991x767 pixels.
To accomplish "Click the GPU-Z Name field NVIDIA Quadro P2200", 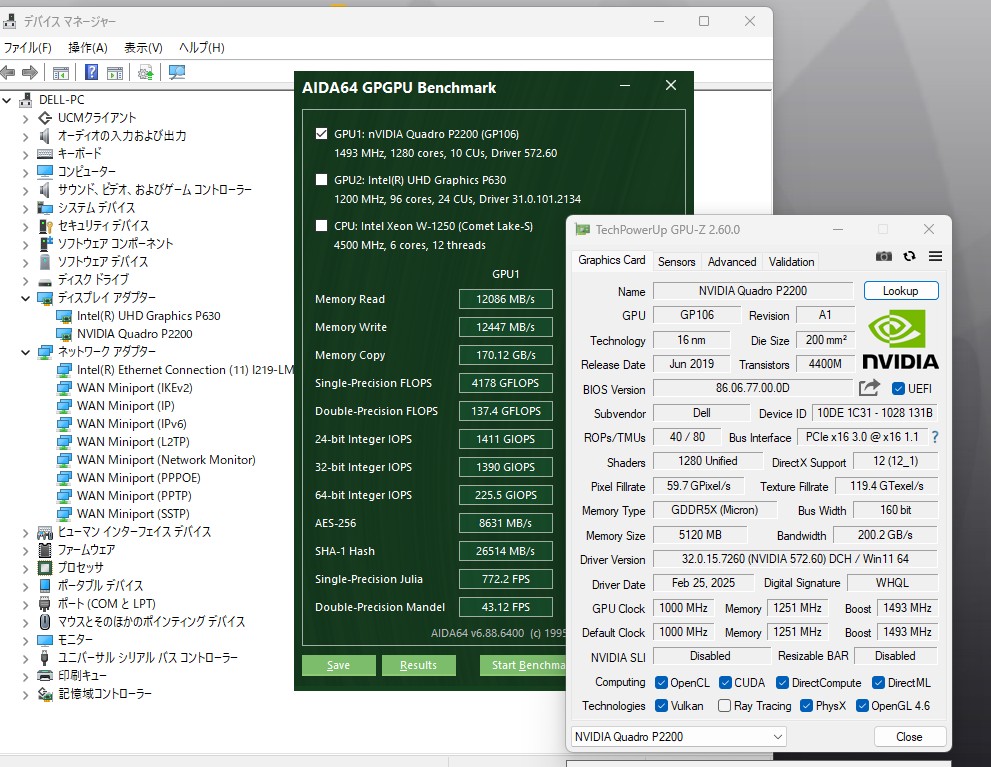I will (753, 291).
